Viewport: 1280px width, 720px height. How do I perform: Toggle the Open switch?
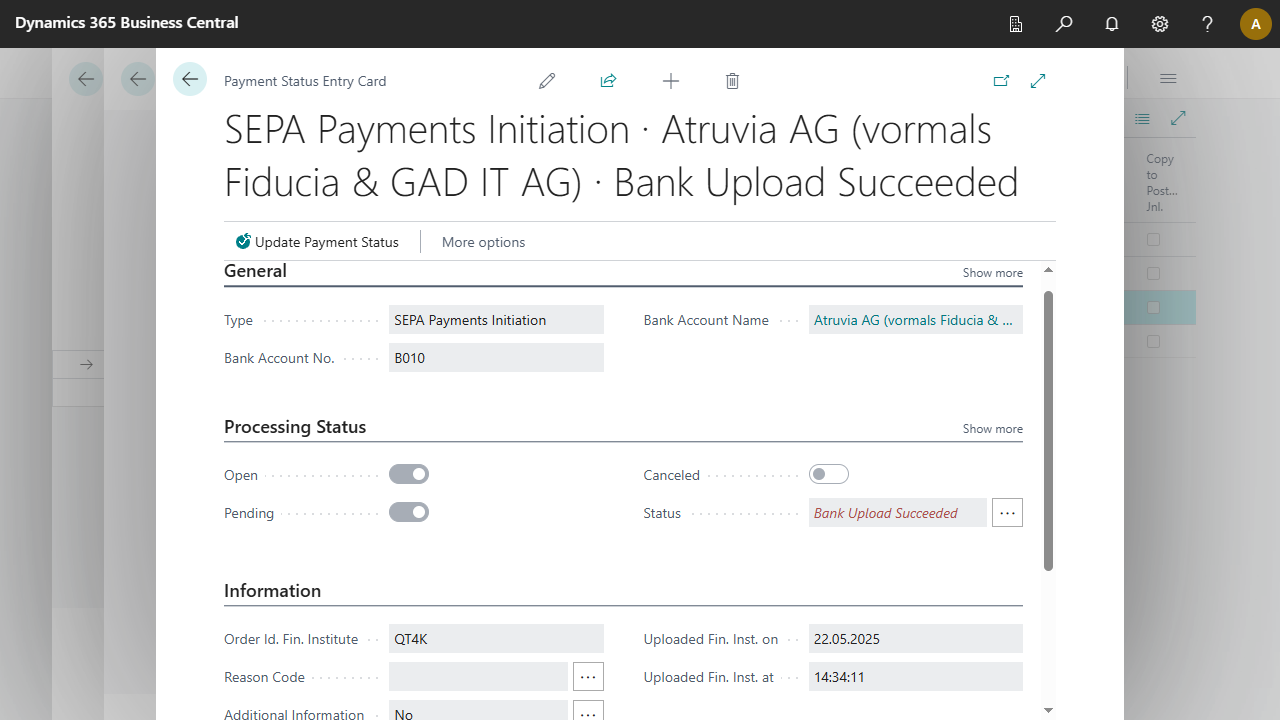[409, 475]
